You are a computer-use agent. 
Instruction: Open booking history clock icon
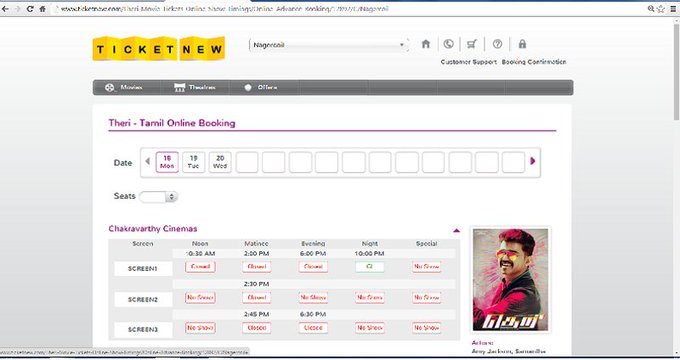448,44
